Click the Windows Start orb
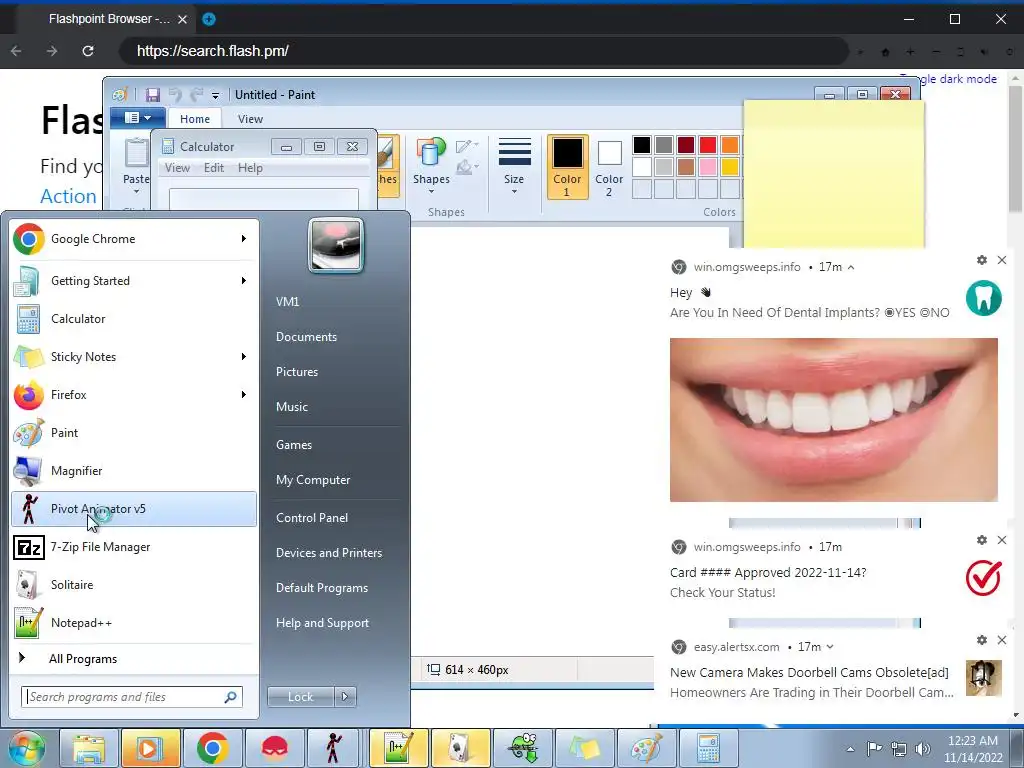This screenshot has height=768, width=1024. [26, 748]
